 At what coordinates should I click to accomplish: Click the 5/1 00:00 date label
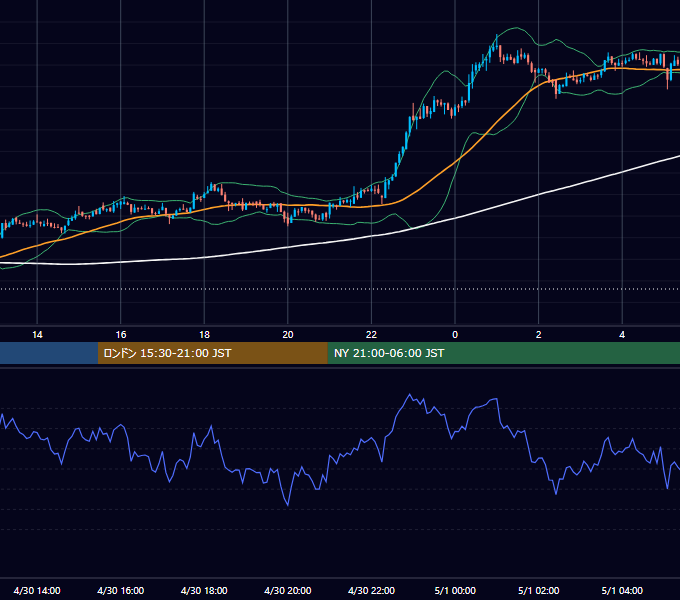coord(455,590)
